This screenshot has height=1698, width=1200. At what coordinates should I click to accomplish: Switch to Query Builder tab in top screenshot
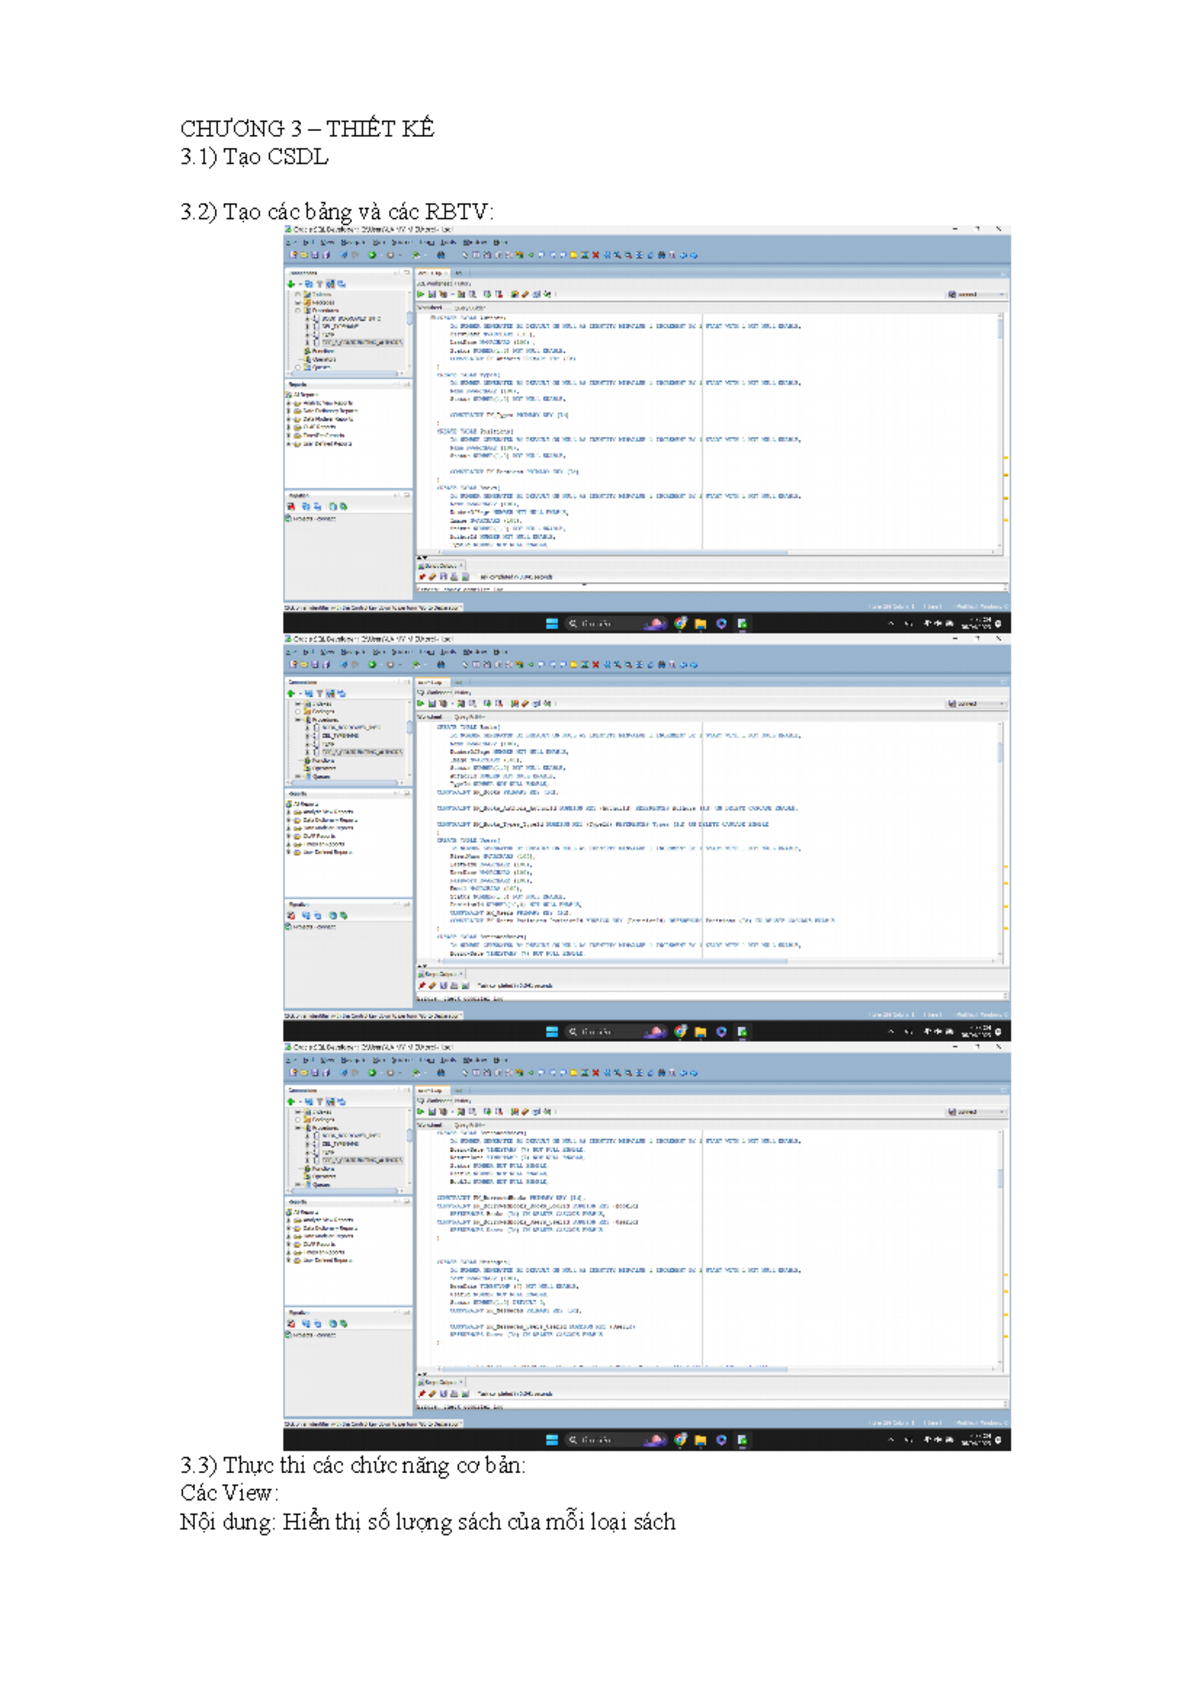click(x=470, y=308)
